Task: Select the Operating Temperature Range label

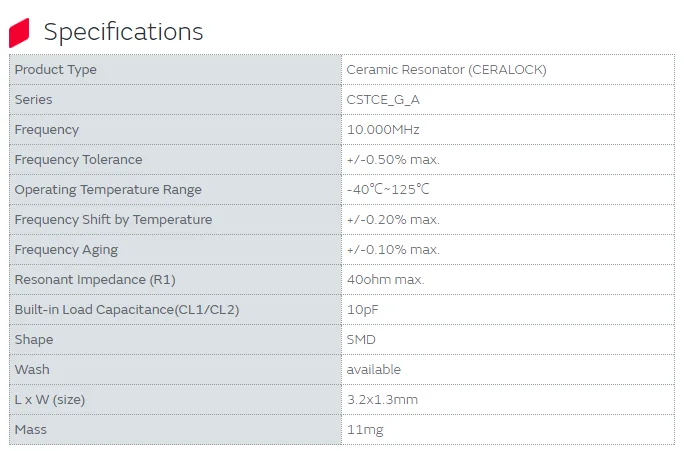Action: click(108, 190)
